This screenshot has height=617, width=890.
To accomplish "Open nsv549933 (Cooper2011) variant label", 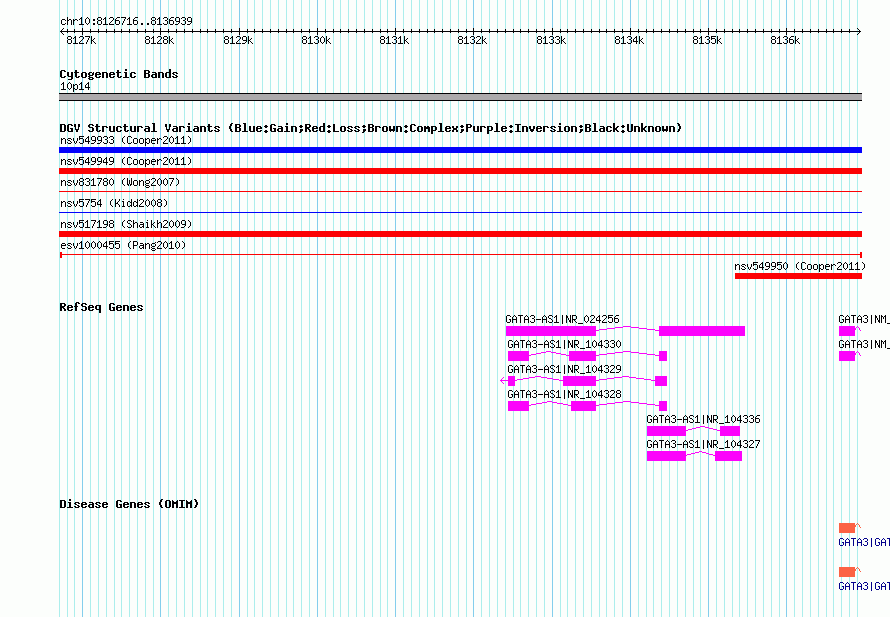I will point(126,140).
